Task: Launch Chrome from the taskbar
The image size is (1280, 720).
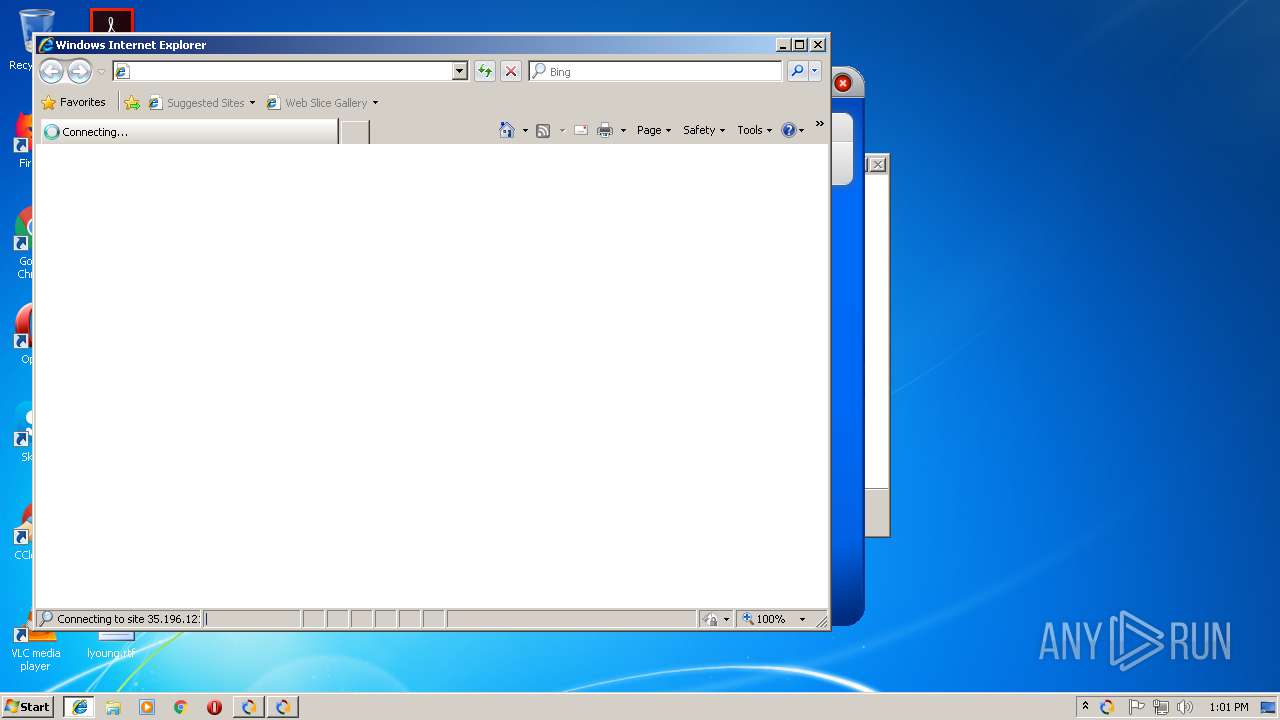Action: tap(180, 707)
